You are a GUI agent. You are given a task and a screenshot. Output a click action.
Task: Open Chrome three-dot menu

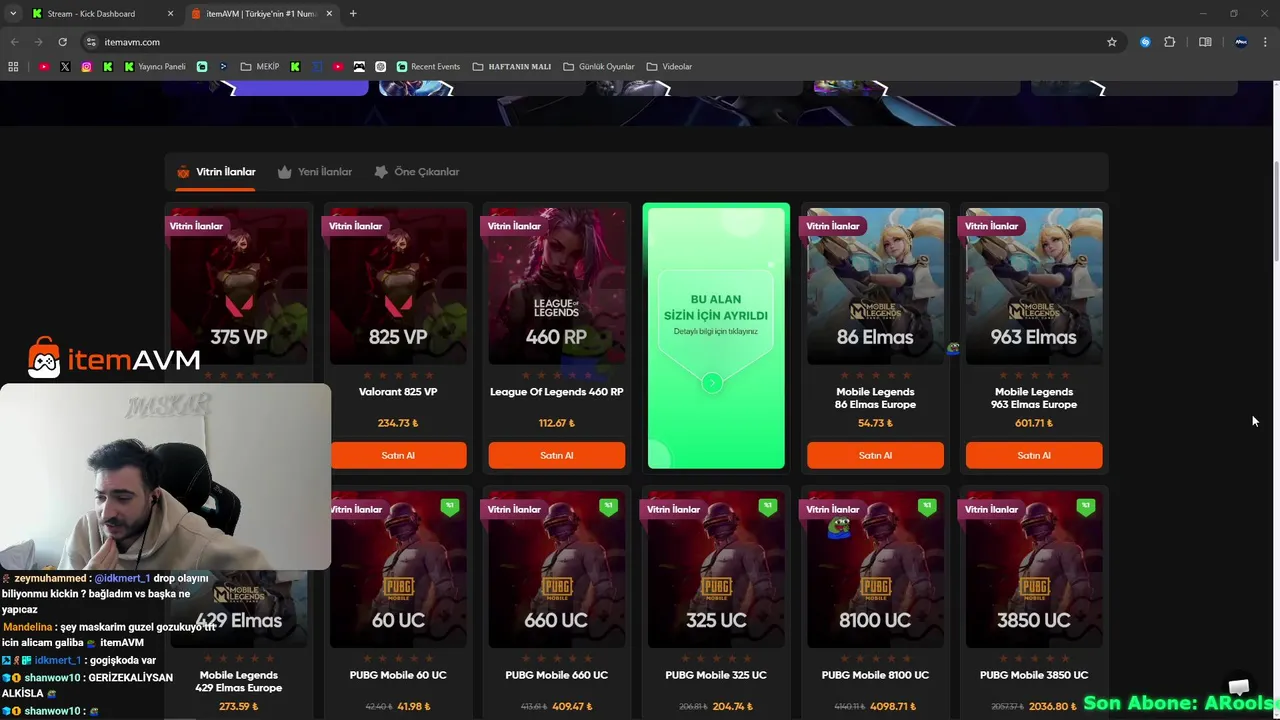[1266, 42]
